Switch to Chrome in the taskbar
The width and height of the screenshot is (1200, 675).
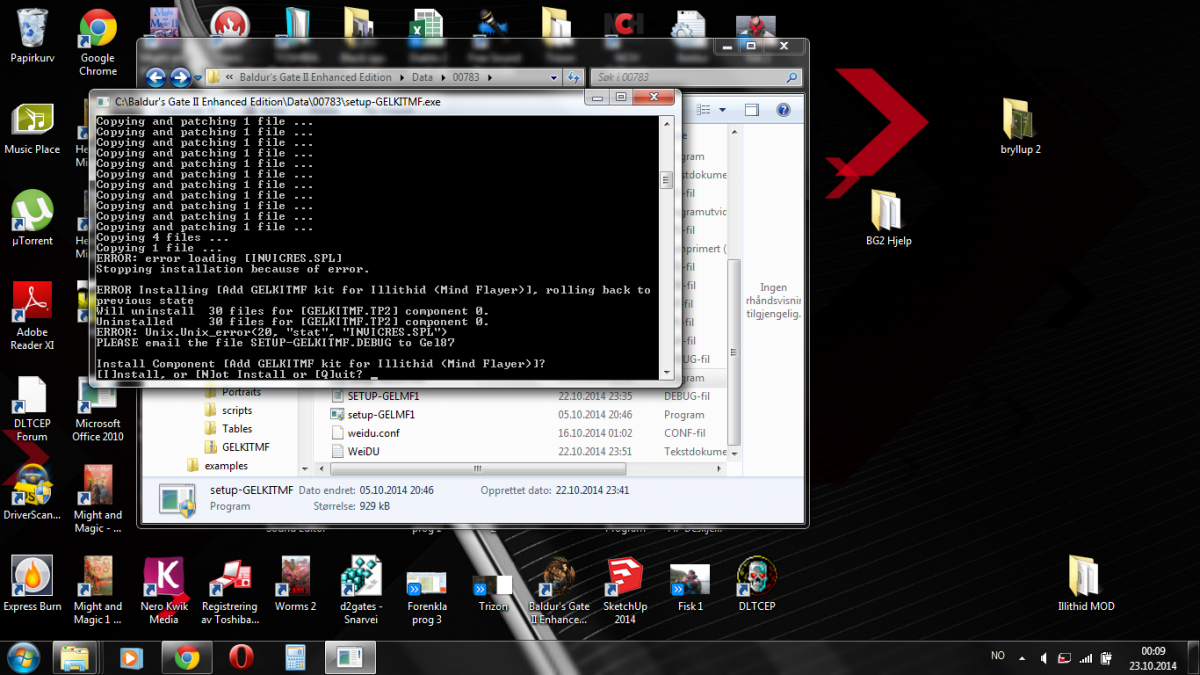[186, 657]
